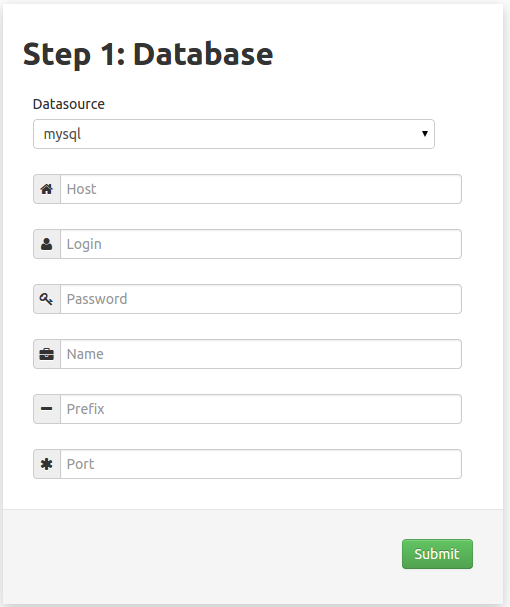This screenshot has height=607, width=510.
Task: Click the home icon beside Host
Action: pyautogui.click(x=47, y=189)
